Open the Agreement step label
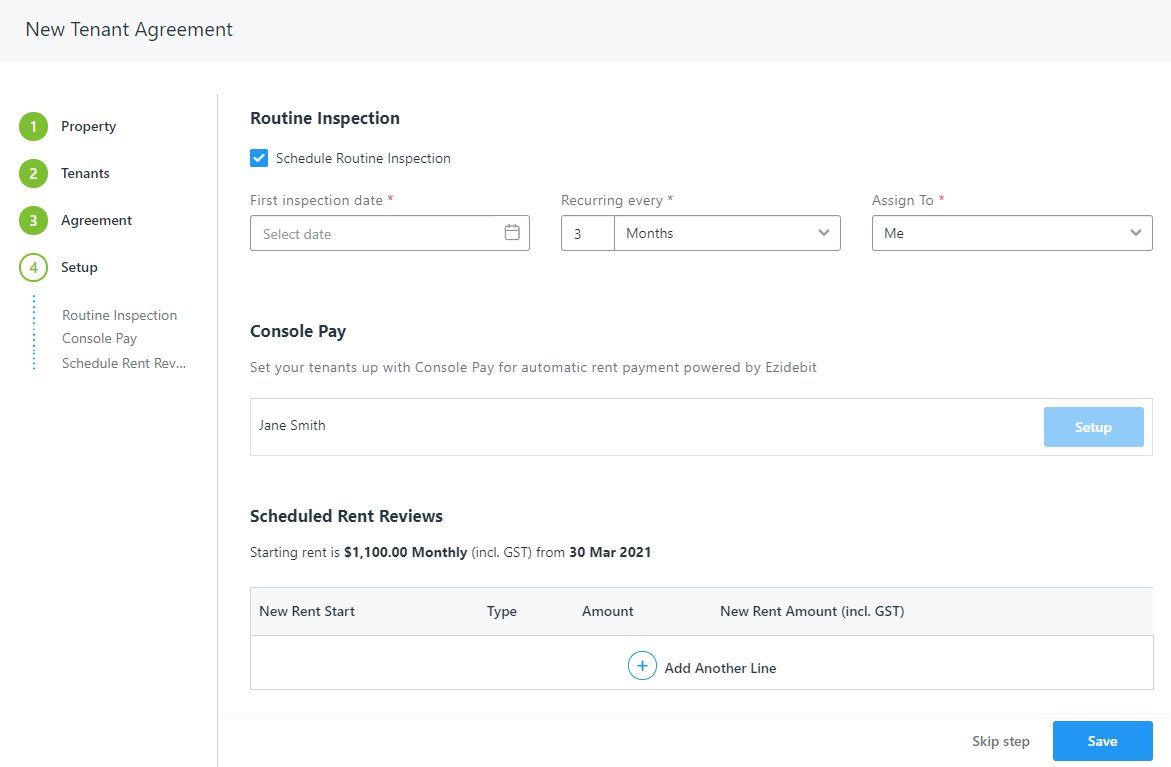 [x=96, y=220]
